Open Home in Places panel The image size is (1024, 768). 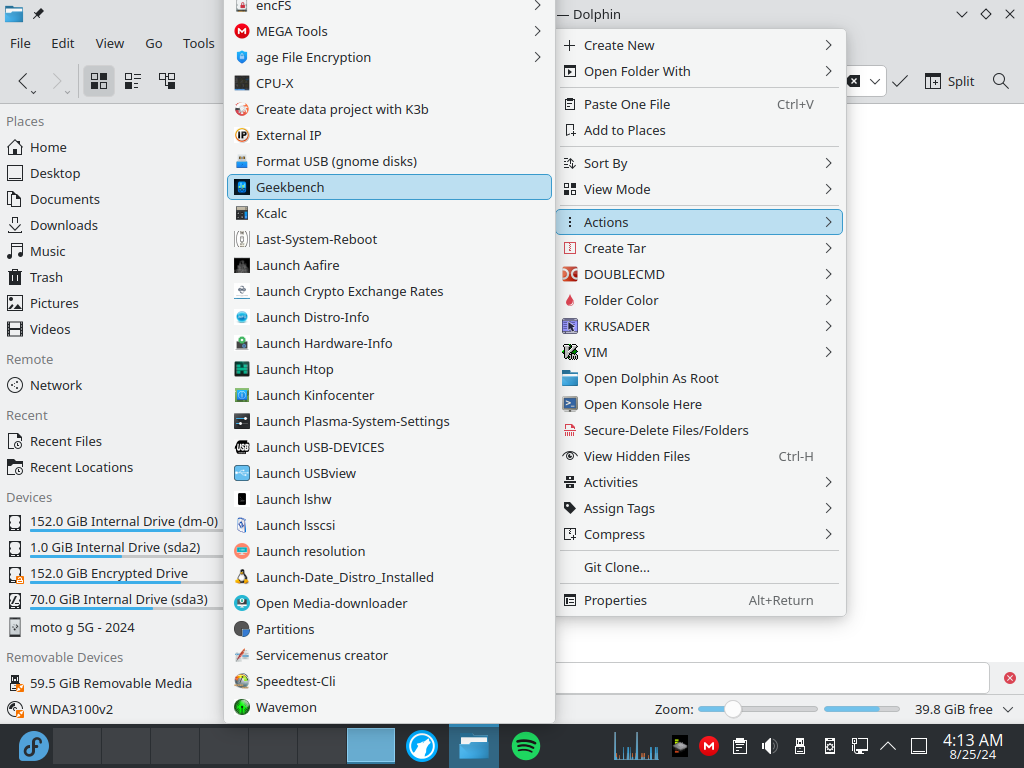tap(112, 148)
